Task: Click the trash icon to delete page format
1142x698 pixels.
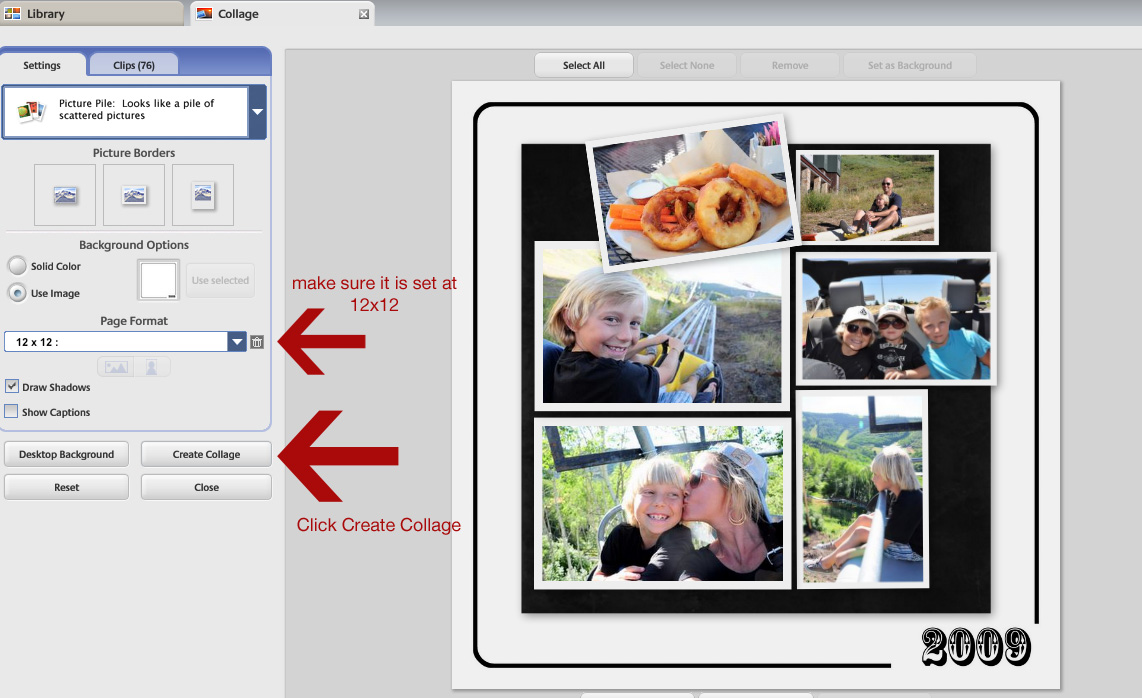Action: pyautogui.click(x=257, y=341)
